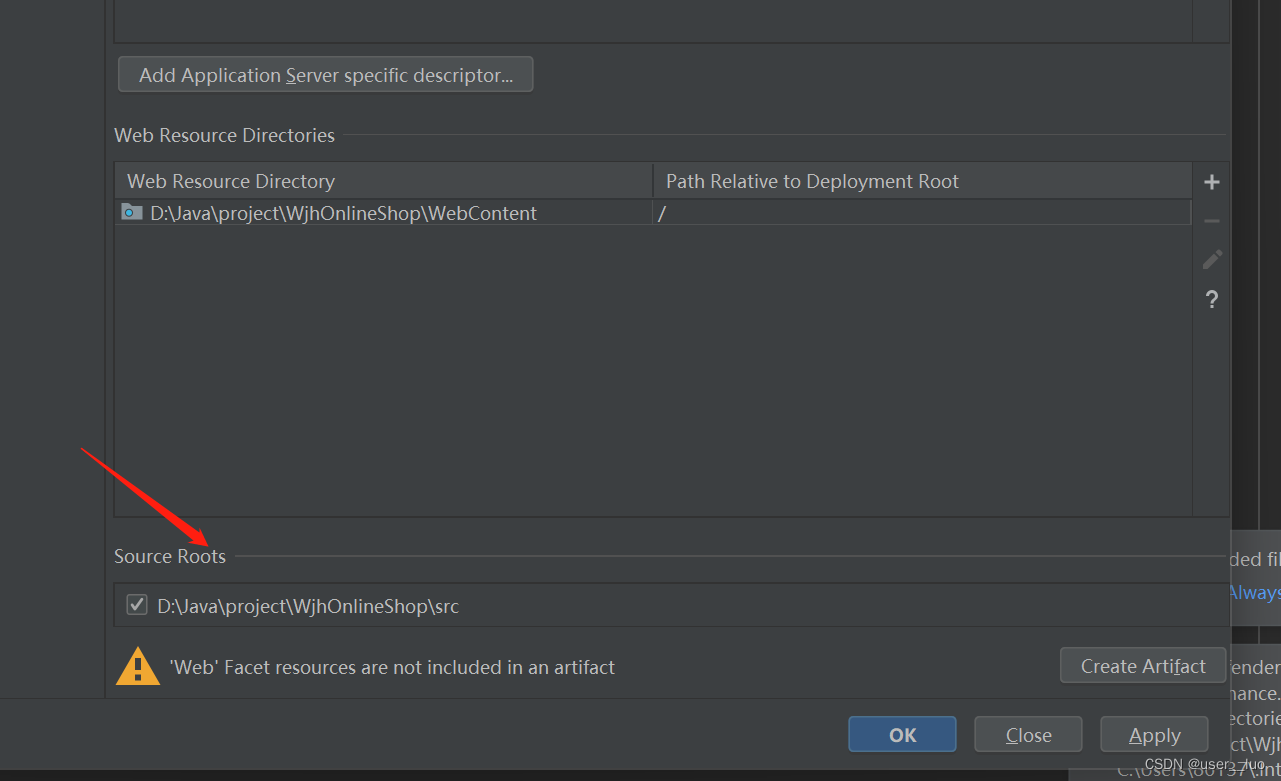Dismiss the dialog with Close
The width and height of the screenshot is (1281, 781).
click(x=1027, y=733)
